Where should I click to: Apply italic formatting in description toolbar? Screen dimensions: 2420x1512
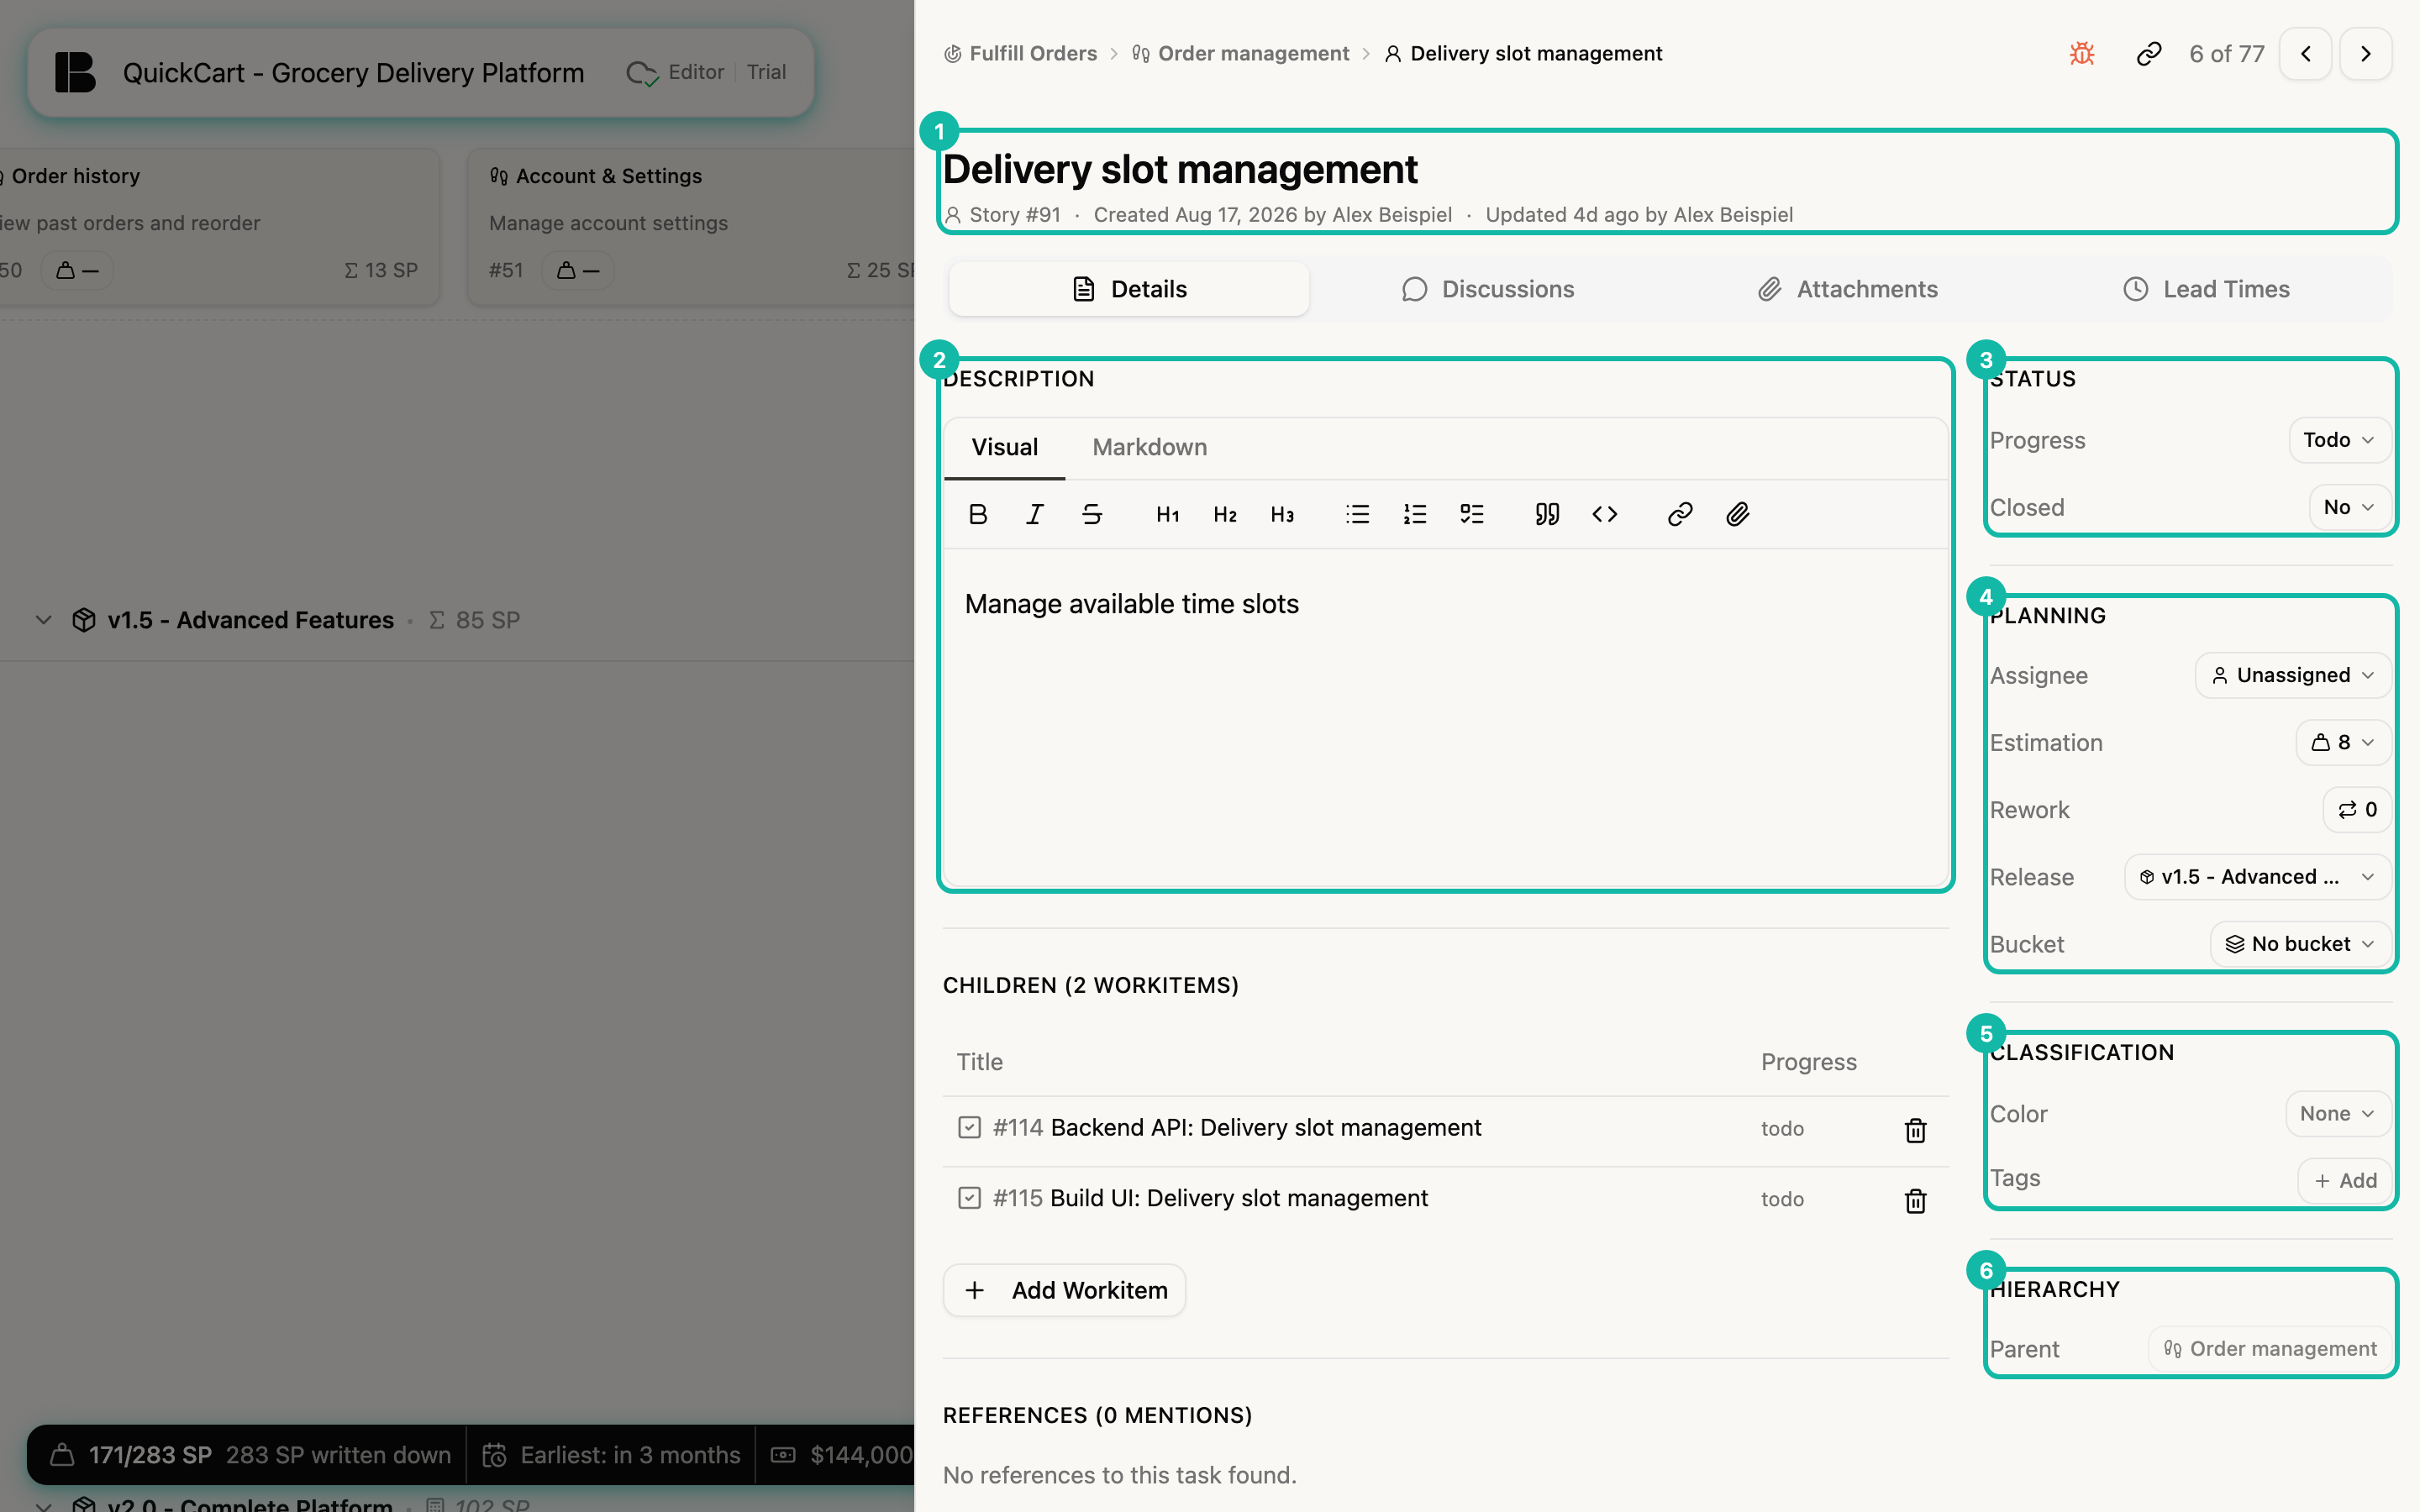[x=1035, y=514]
